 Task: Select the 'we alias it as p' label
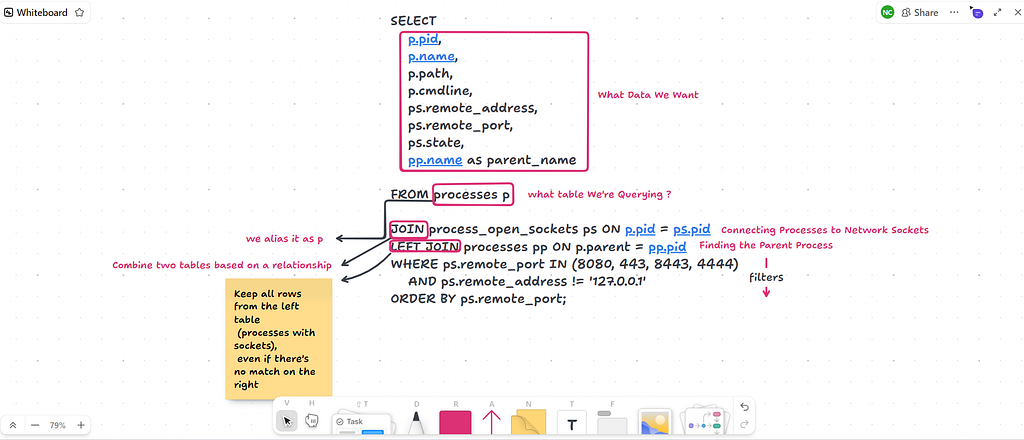(285, 239)
